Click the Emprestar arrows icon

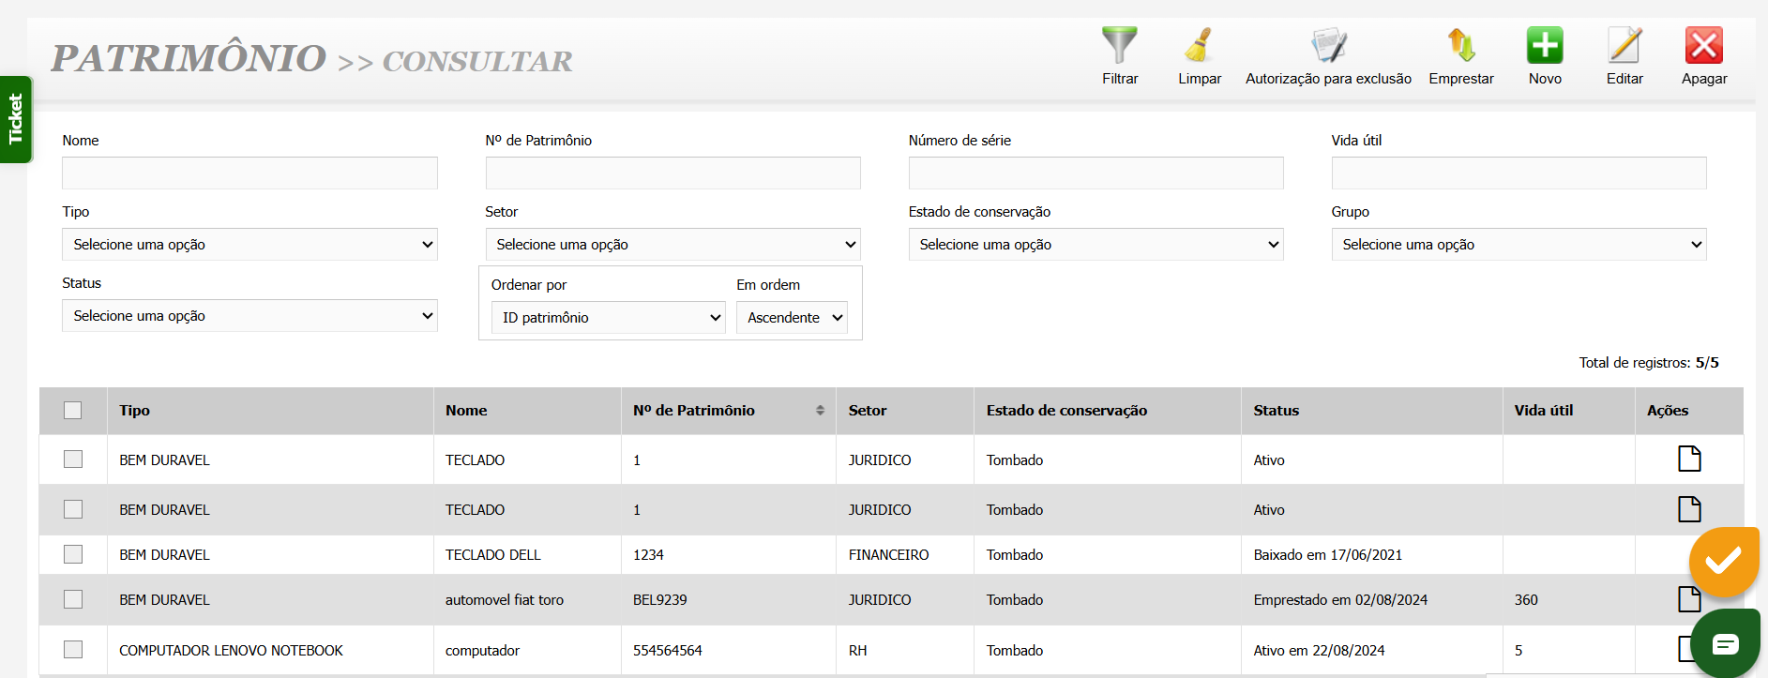[x=1461, y=46]
